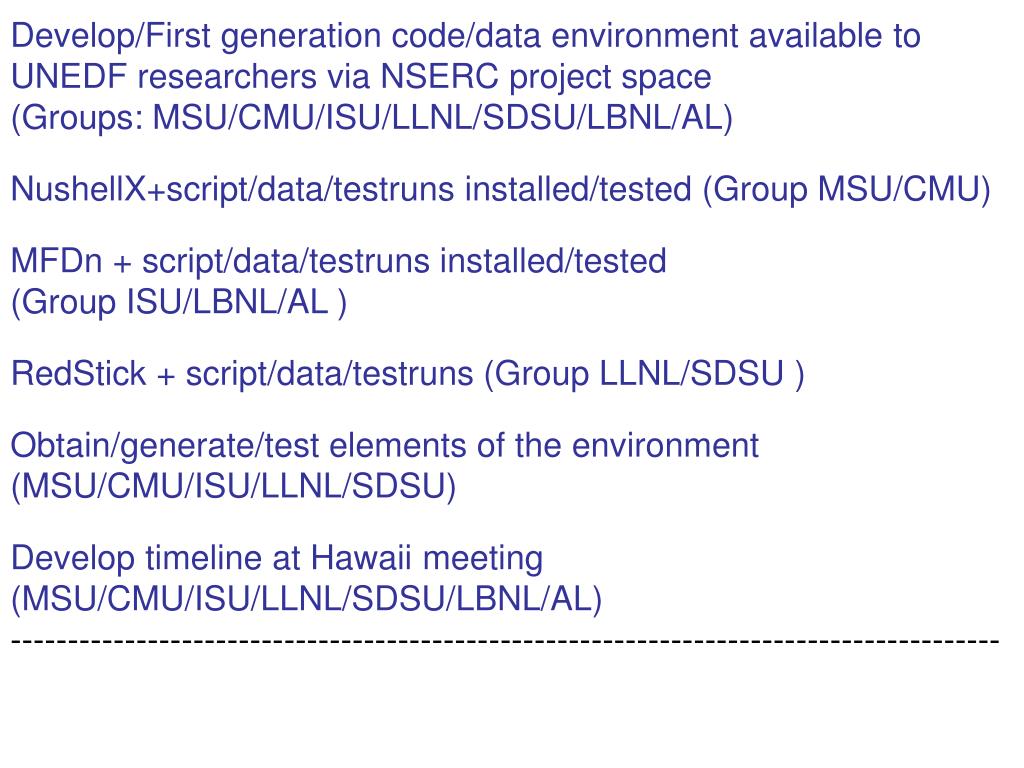Click the word 'UNEDF'
The image size is (1024, 768).
pos(69,77)
